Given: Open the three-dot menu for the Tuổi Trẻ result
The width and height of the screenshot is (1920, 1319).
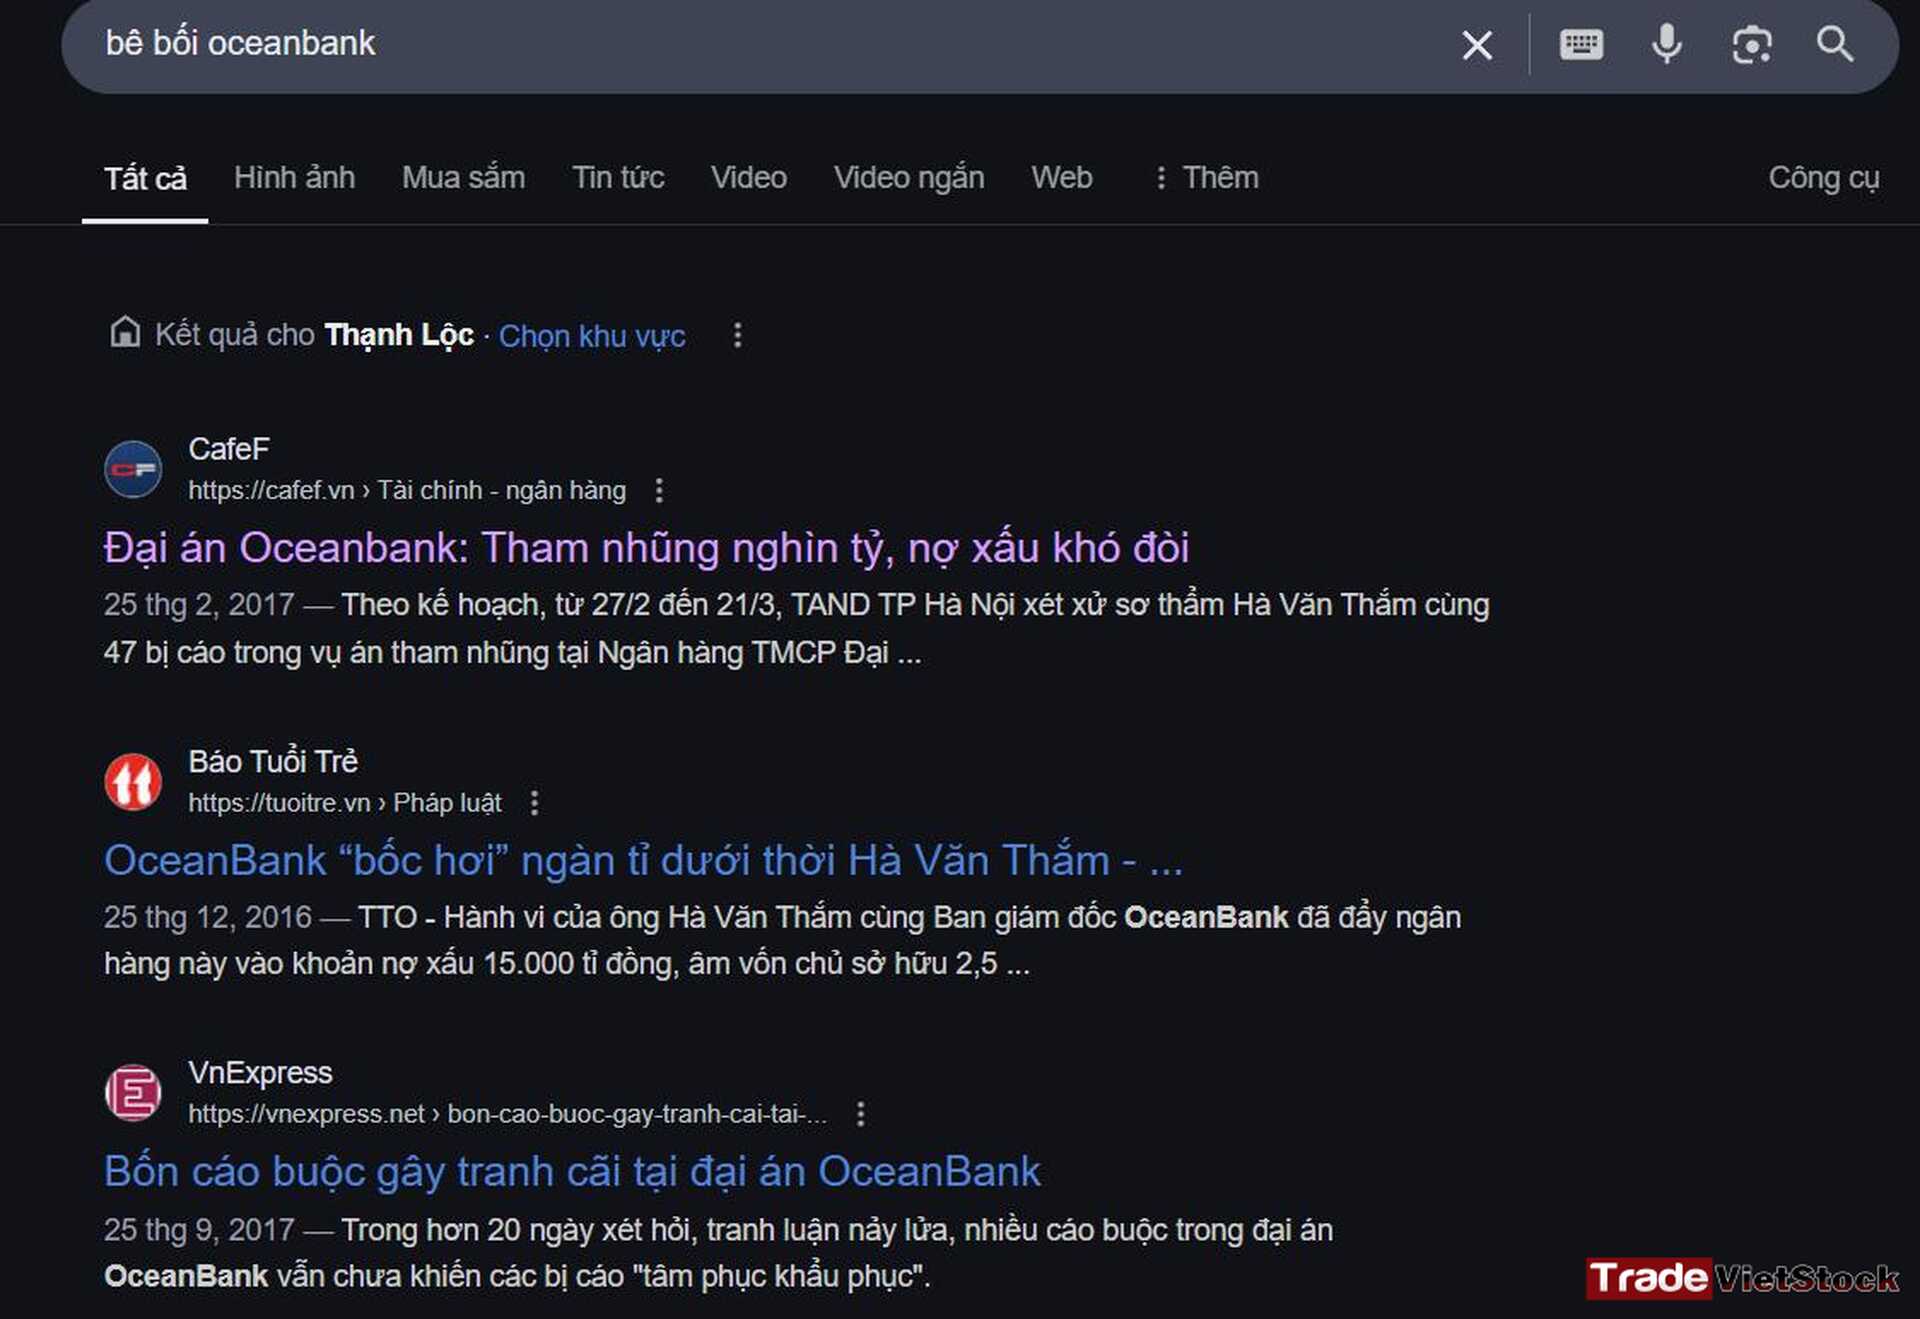Looking at the screenshot, I should click(534, 802).
